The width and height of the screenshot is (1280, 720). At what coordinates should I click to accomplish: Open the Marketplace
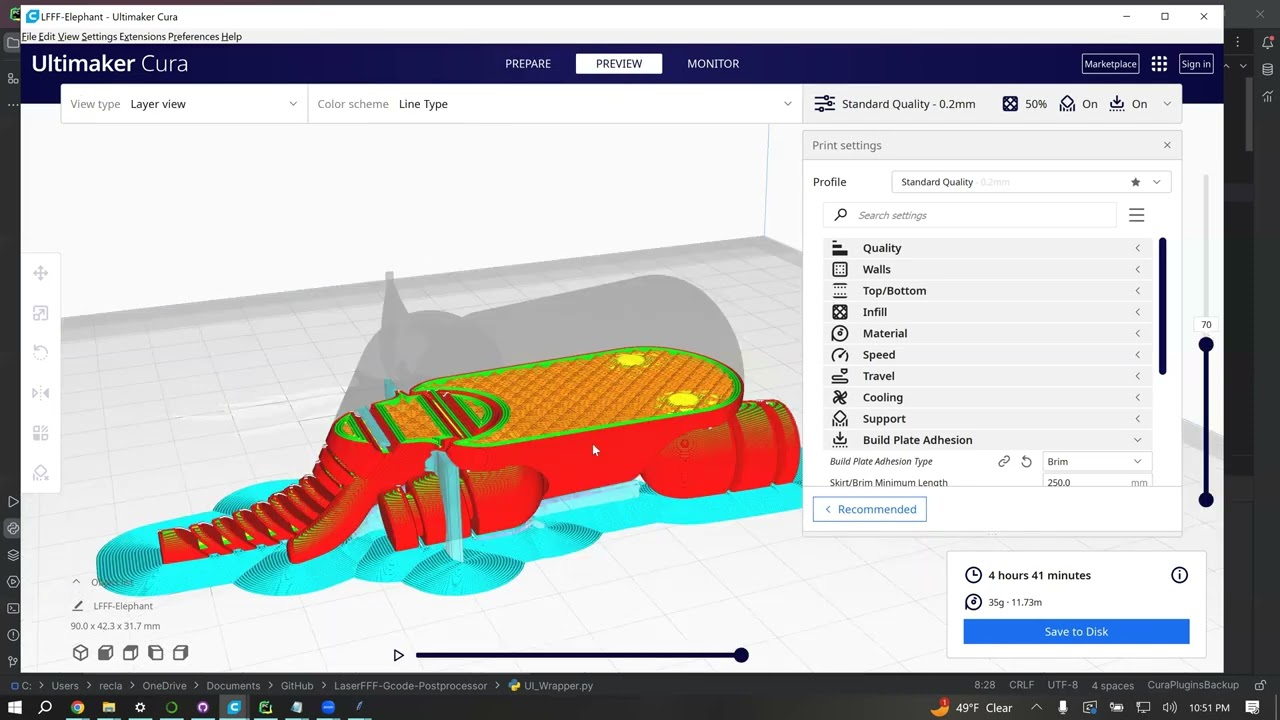coord(1110,64)
